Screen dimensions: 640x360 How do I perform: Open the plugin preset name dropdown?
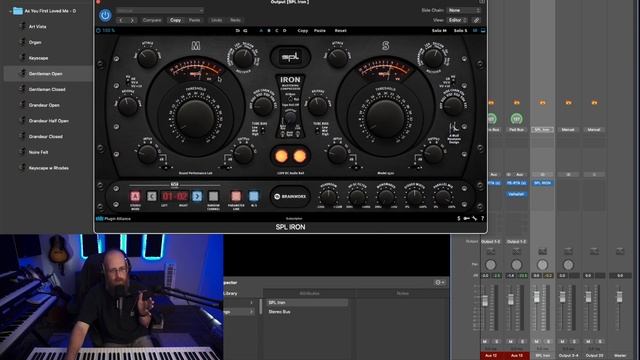[160, 10]
